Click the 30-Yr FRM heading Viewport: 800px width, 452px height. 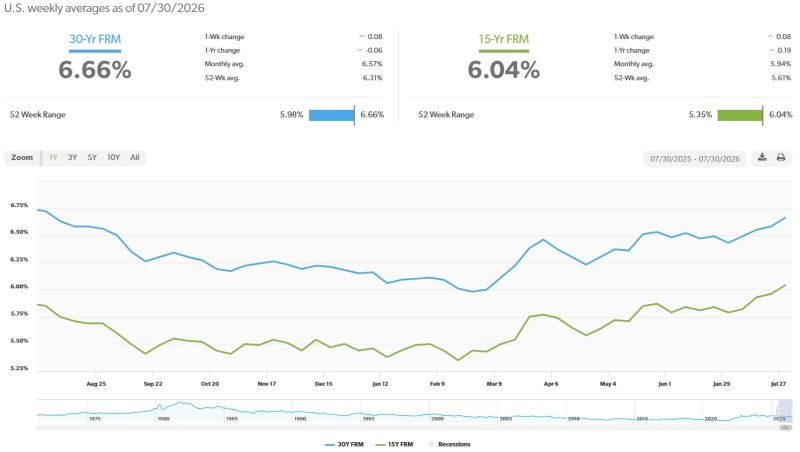[x=95, y=39]
